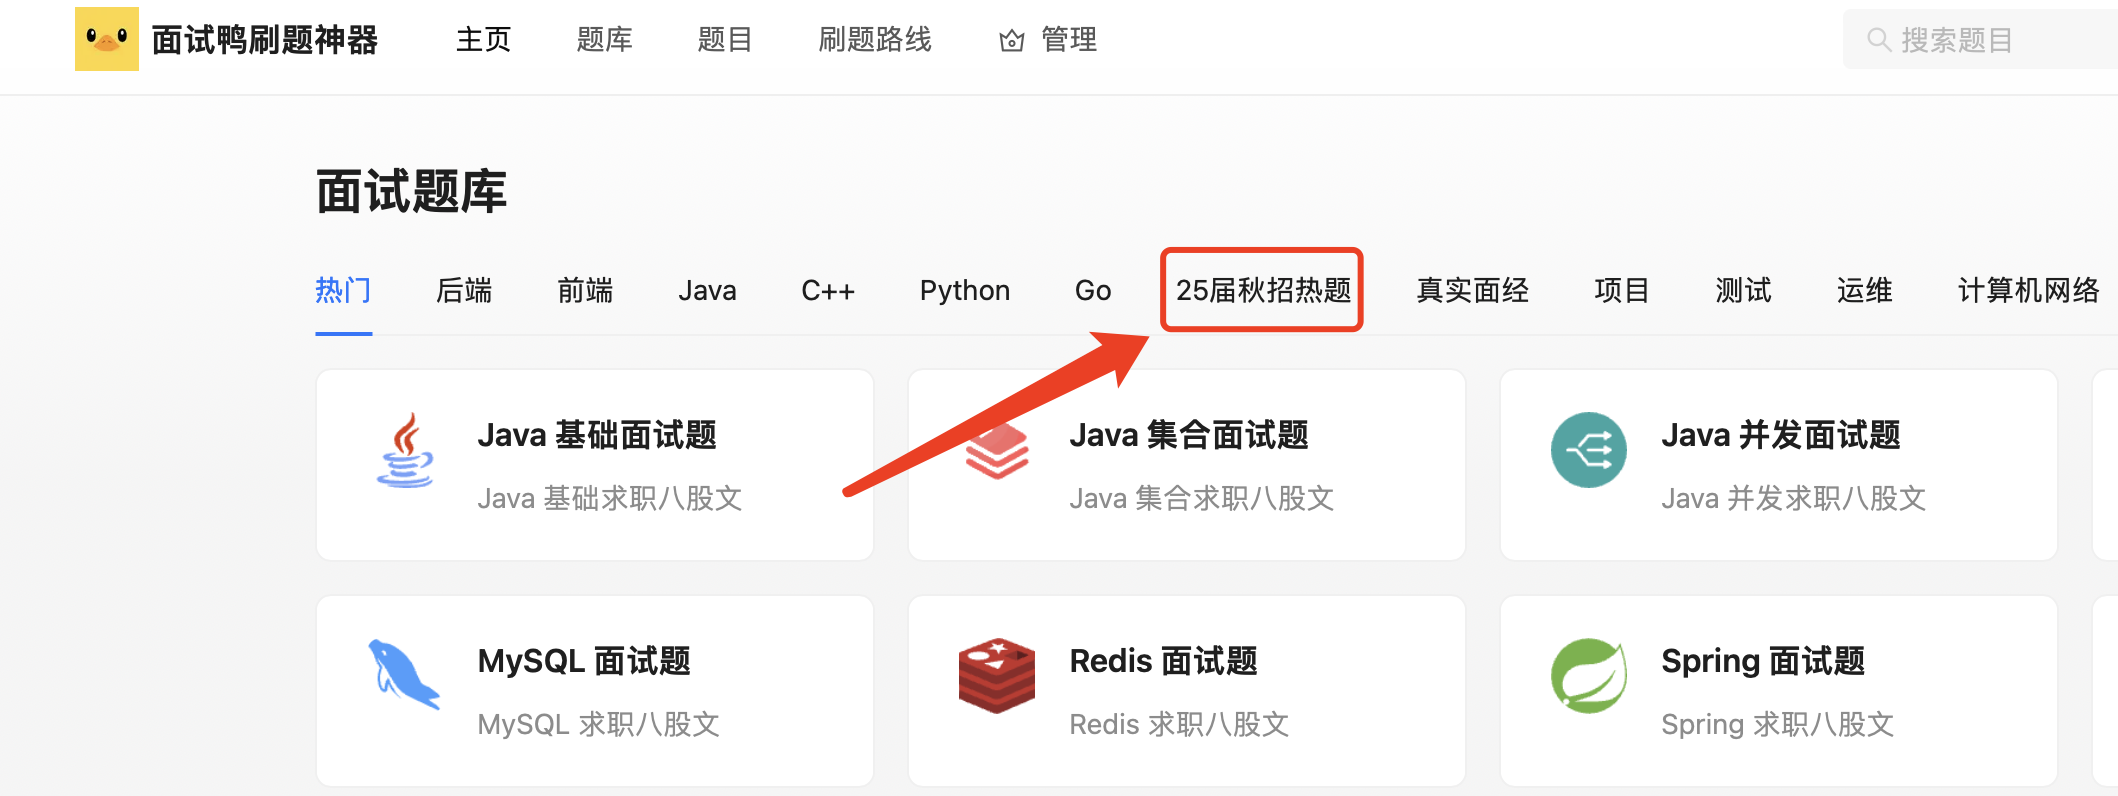Open the Spring 面试题 title
The image size is (2118, 796).
1763,661
